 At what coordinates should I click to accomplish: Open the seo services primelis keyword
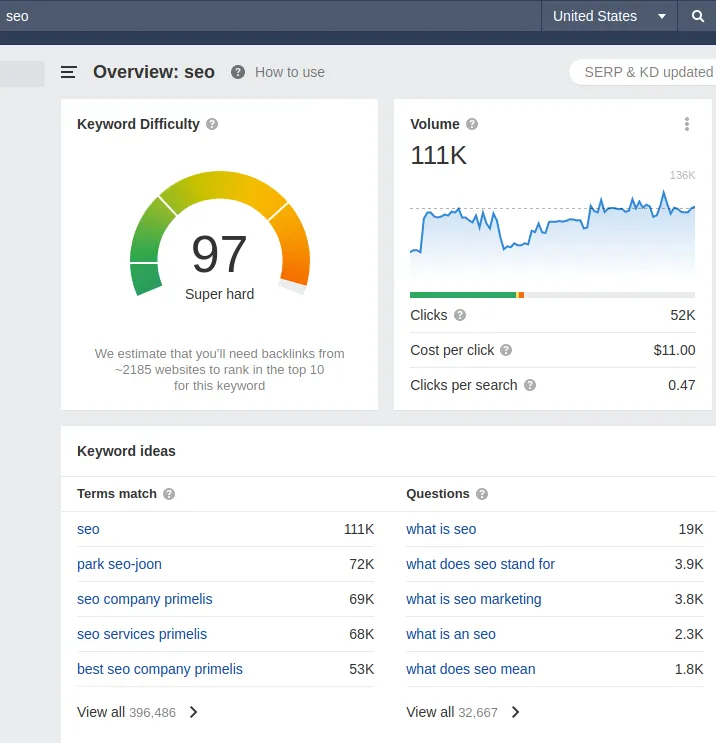click(x=142, y=634)
